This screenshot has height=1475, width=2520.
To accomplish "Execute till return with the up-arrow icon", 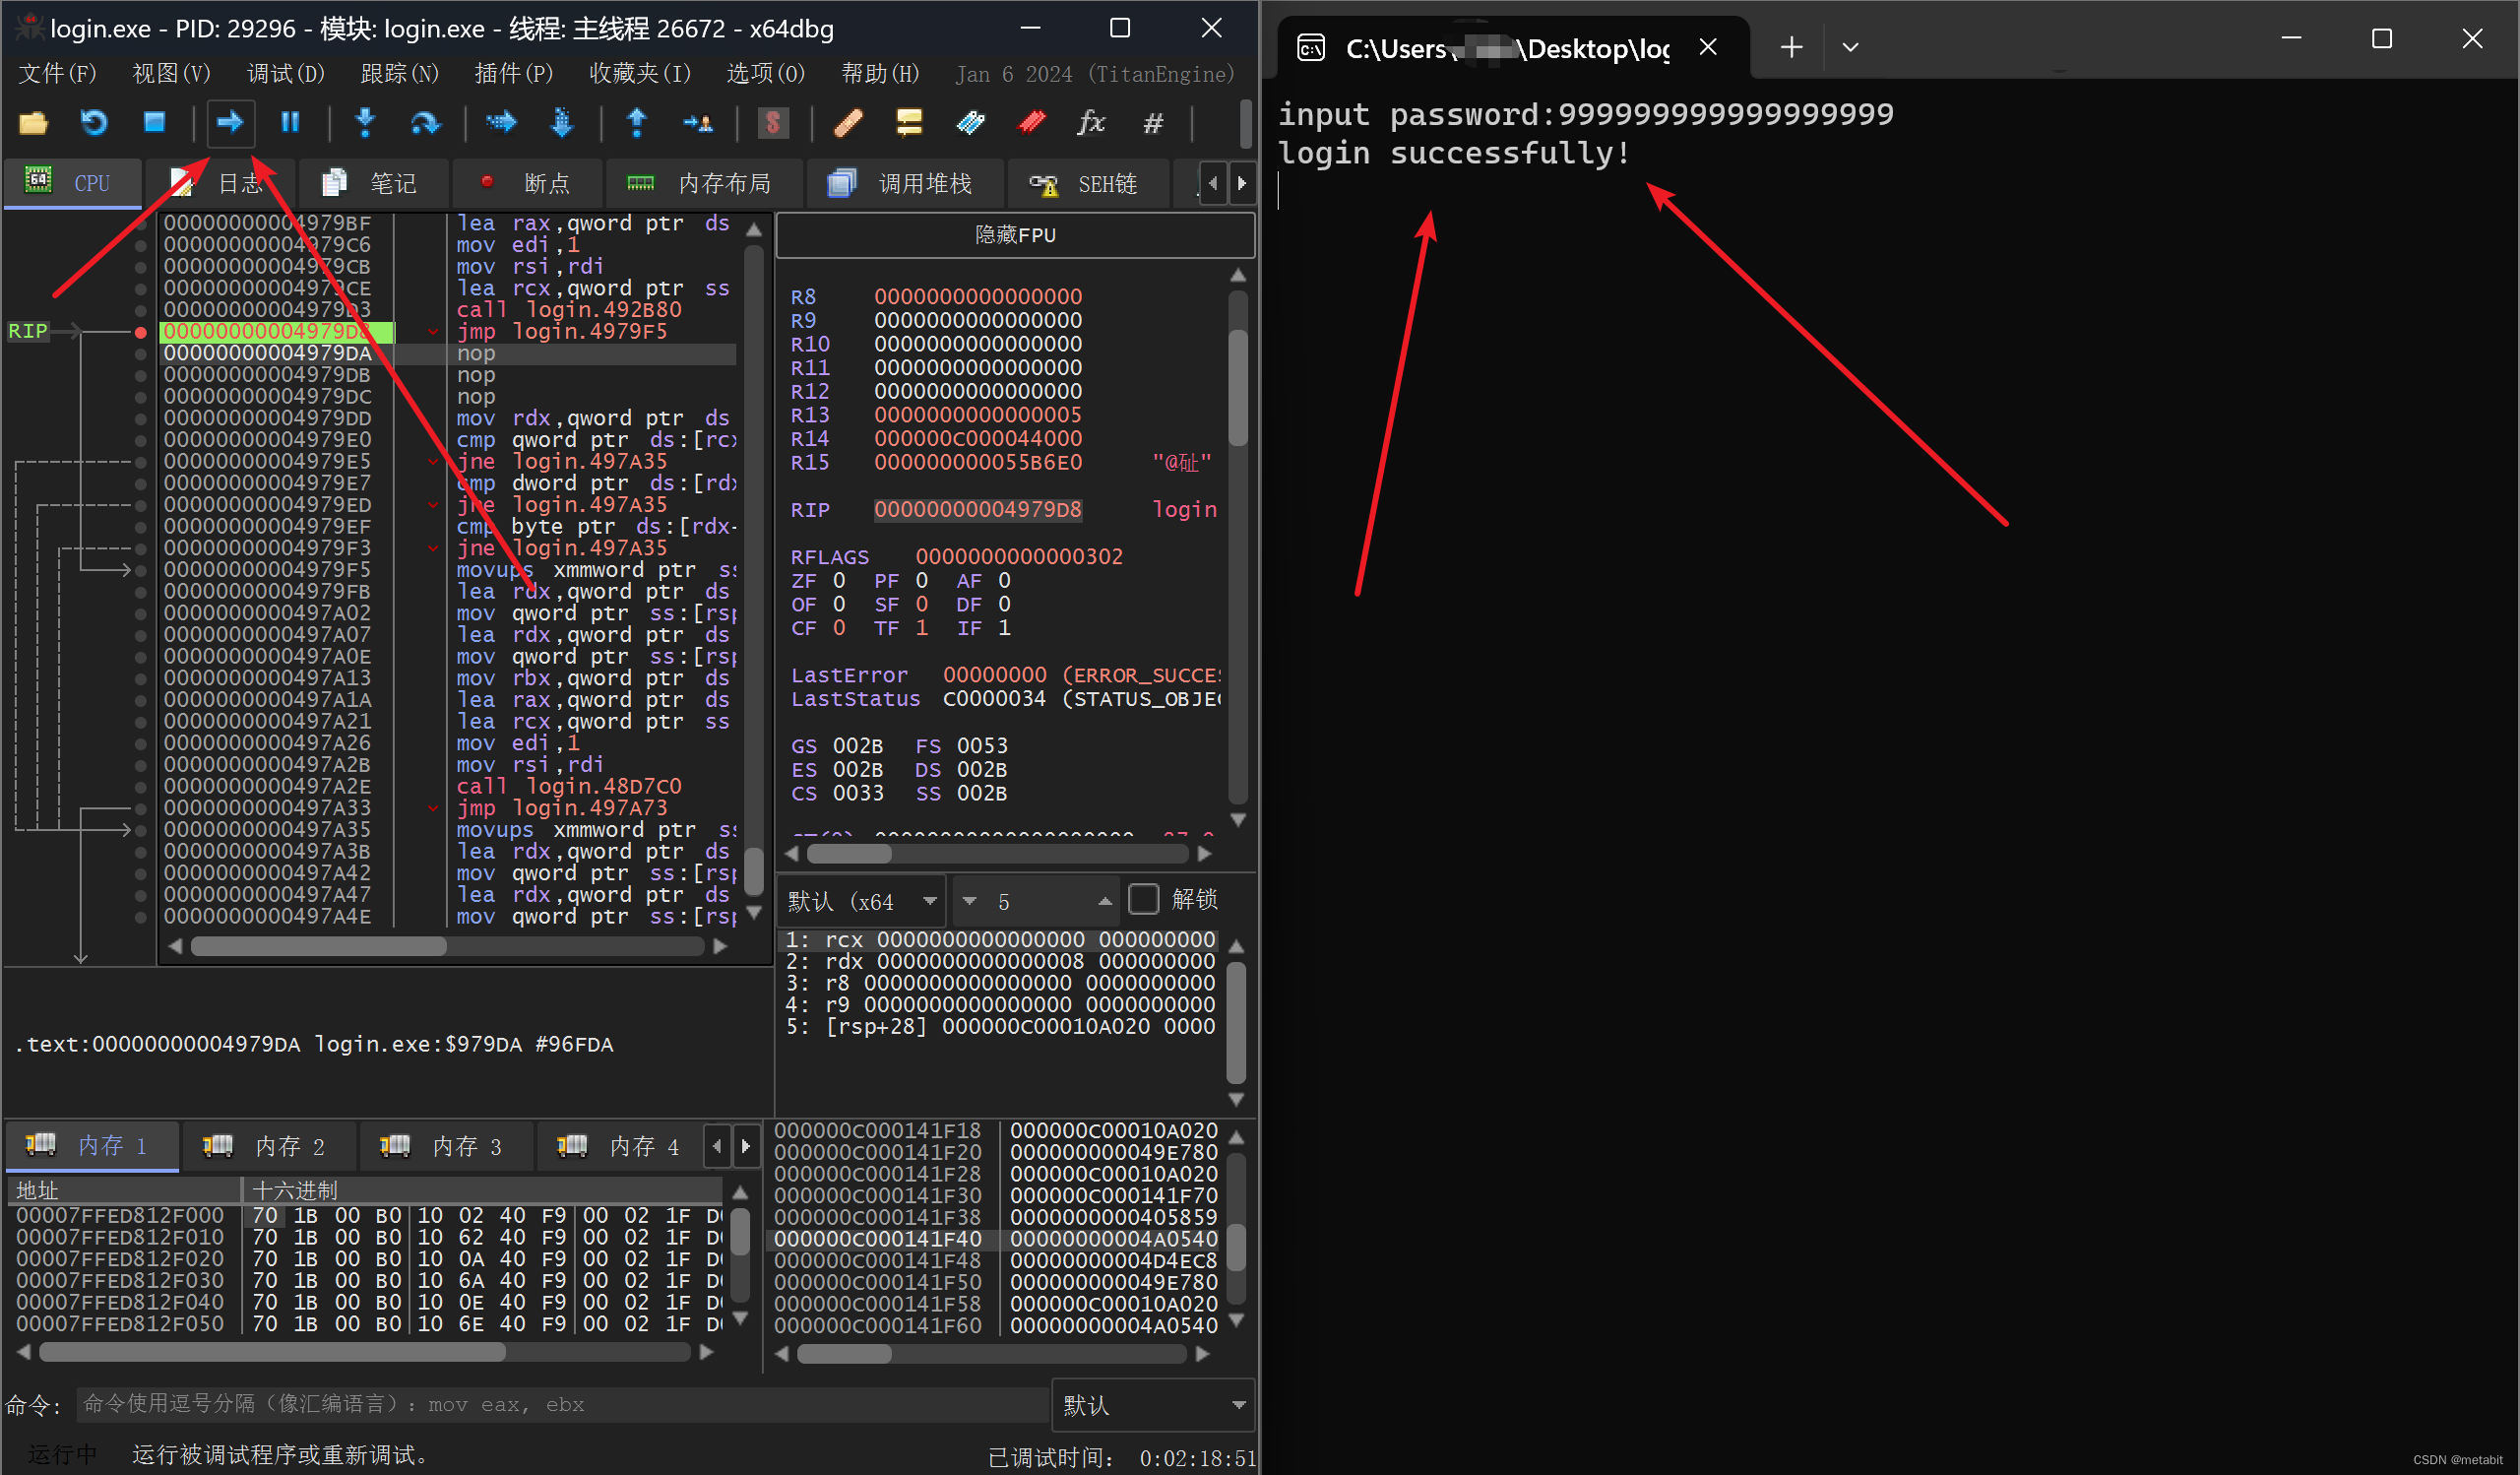I will click(637, 123).
